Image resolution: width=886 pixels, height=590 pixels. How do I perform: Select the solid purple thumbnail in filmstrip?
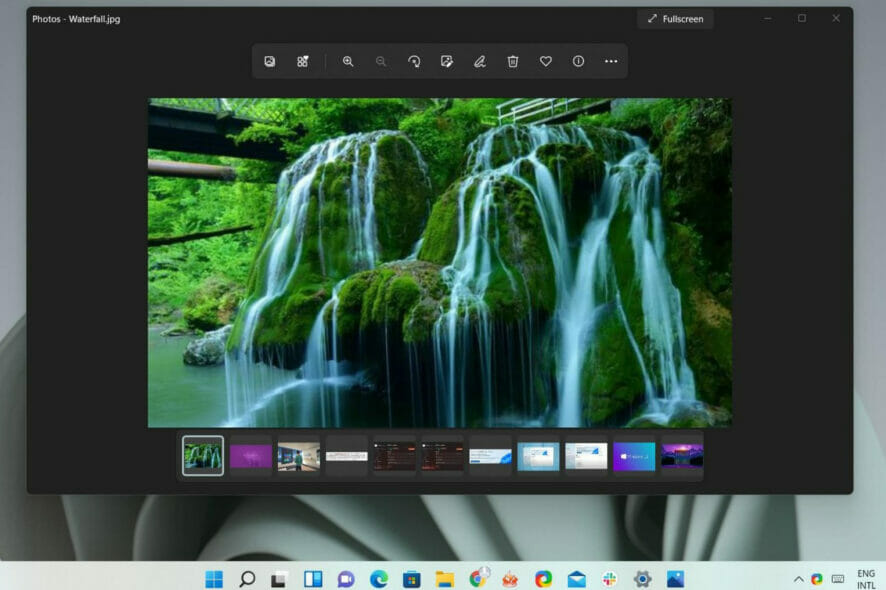pos(251,455)
